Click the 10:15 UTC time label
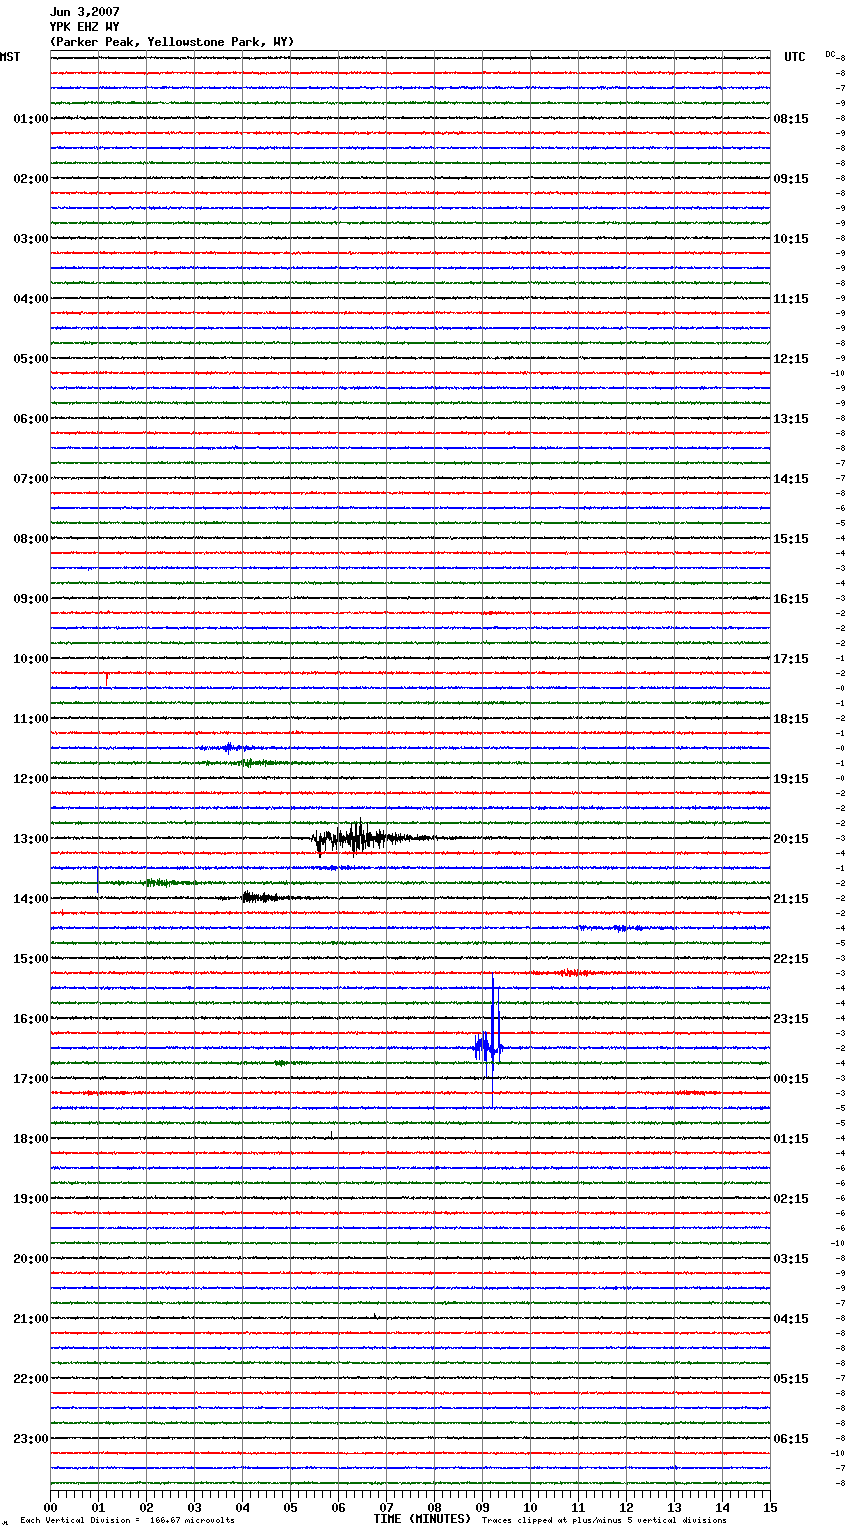The image size is (850, 1534). [791, 239]
